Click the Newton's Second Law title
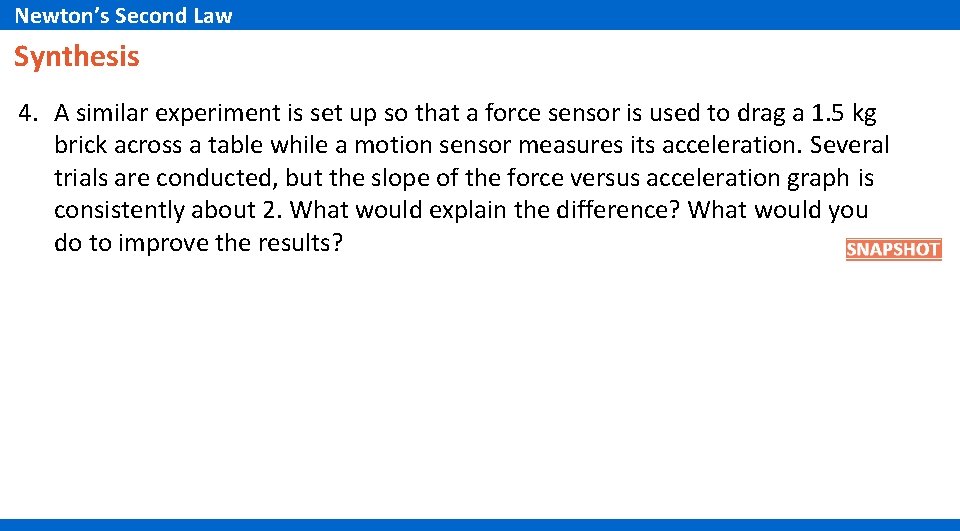 click(123, 15)
